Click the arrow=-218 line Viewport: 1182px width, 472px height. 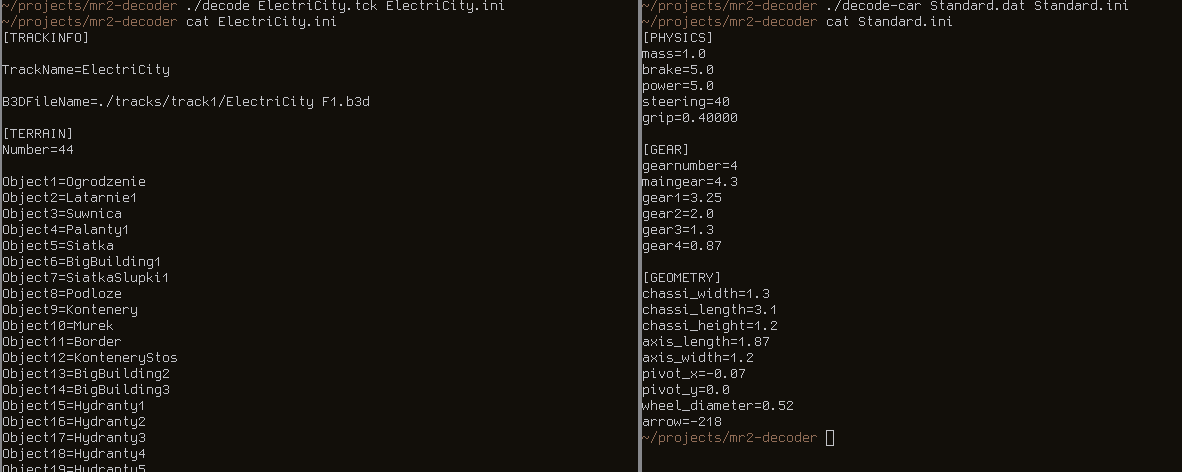coord(681,421)
